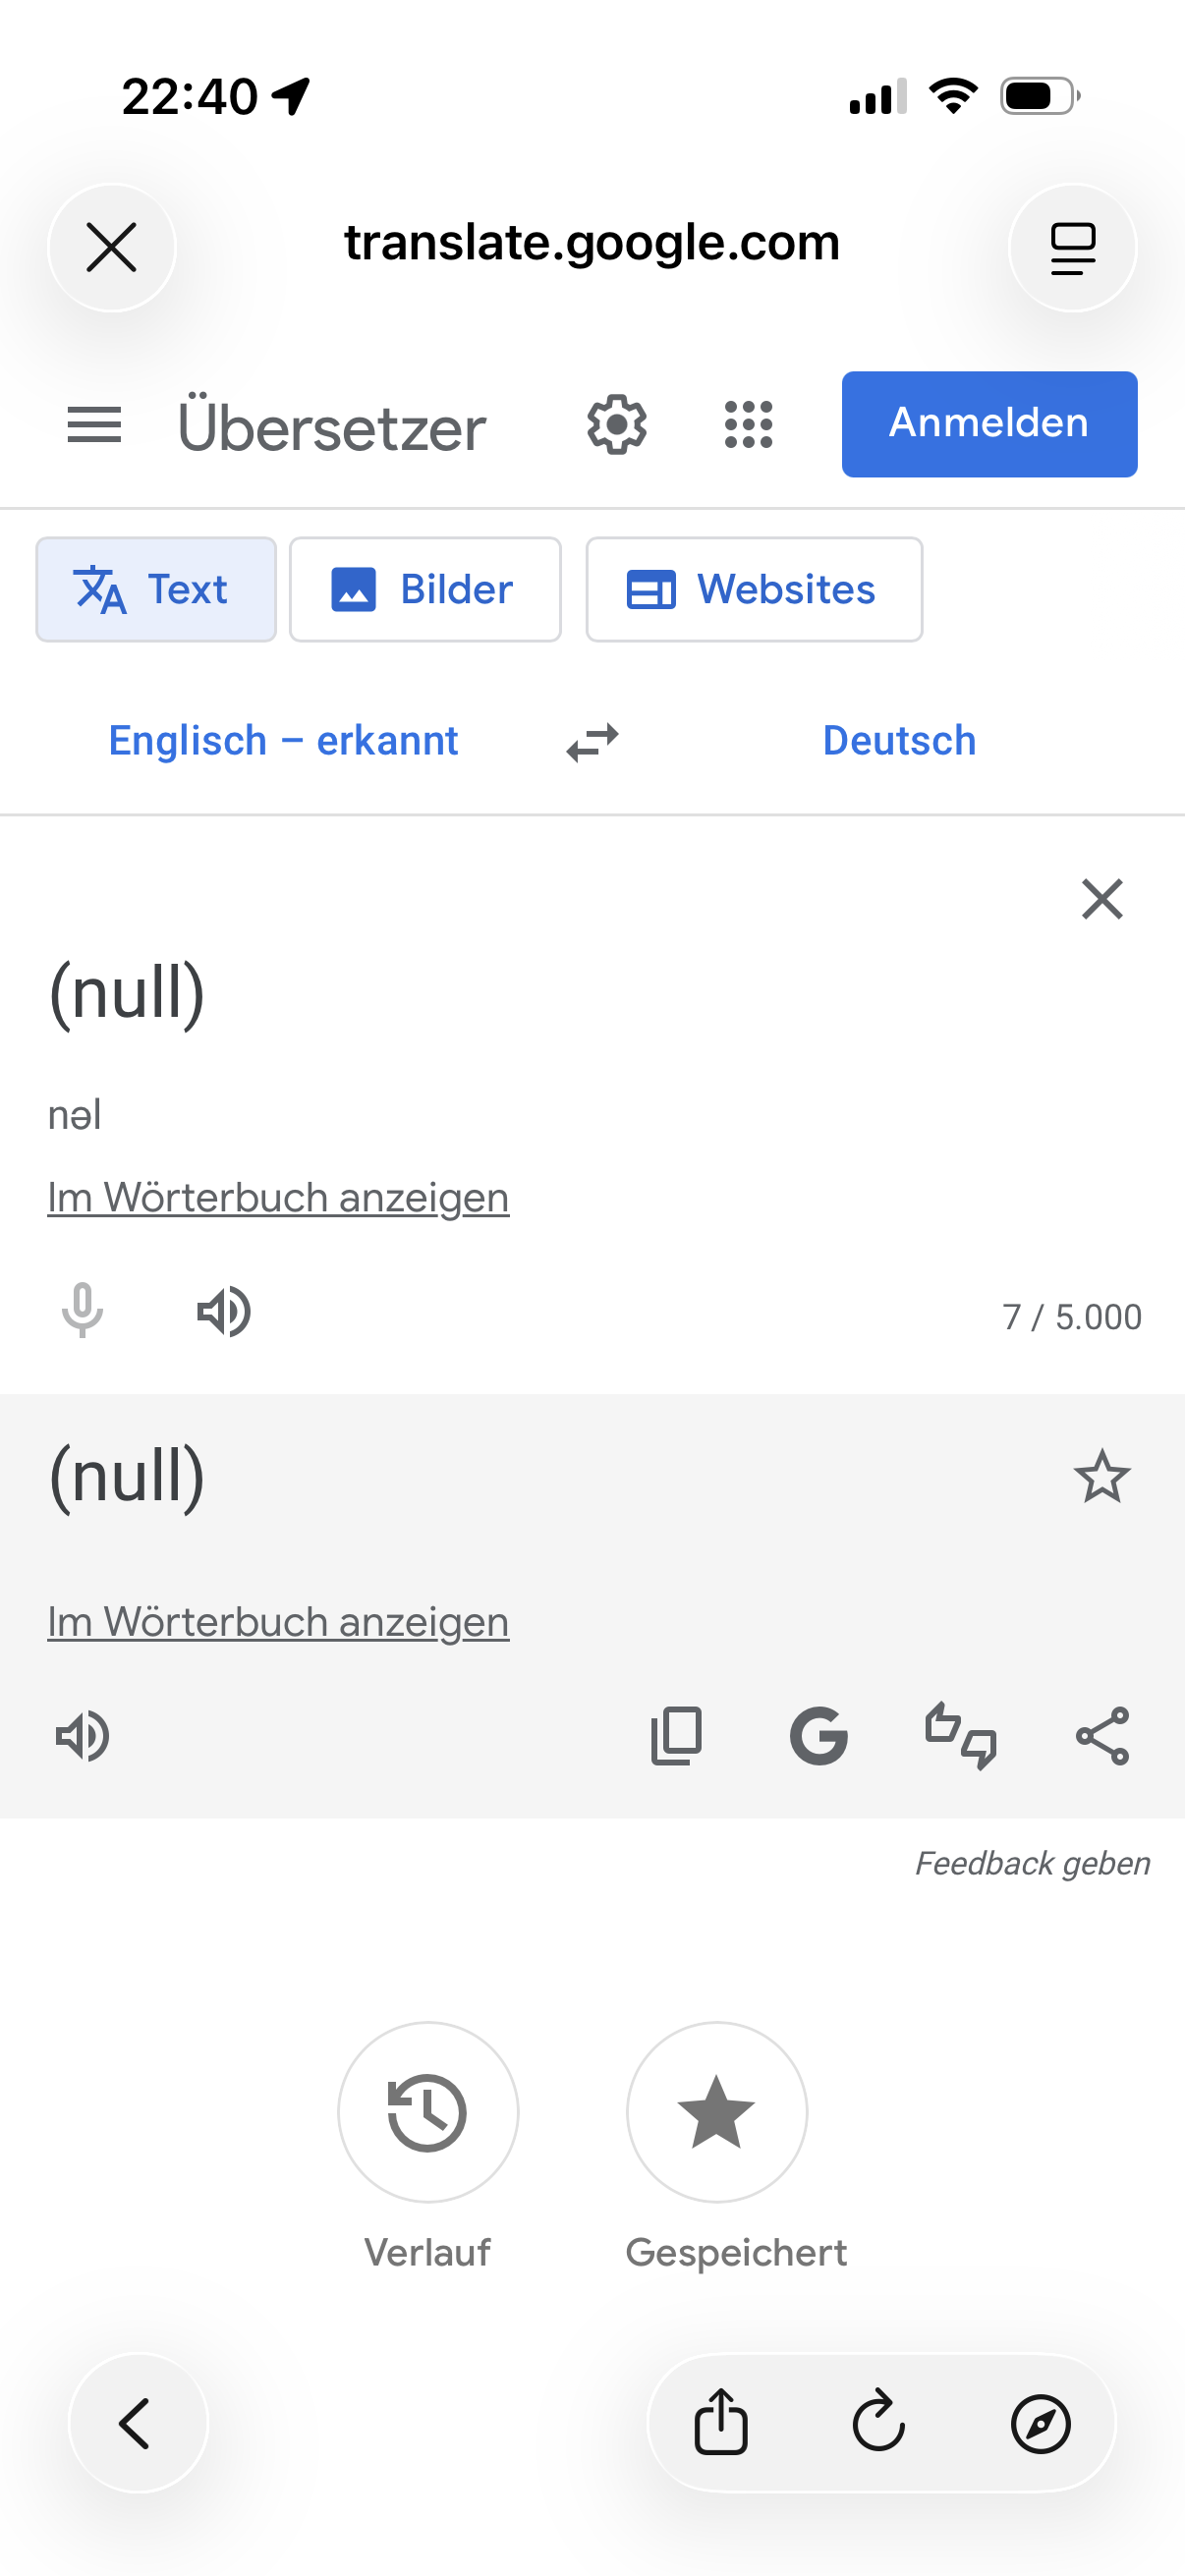
Task: Open the Verlauf history
Action: pyautogui.click(x=428, y=2112)
